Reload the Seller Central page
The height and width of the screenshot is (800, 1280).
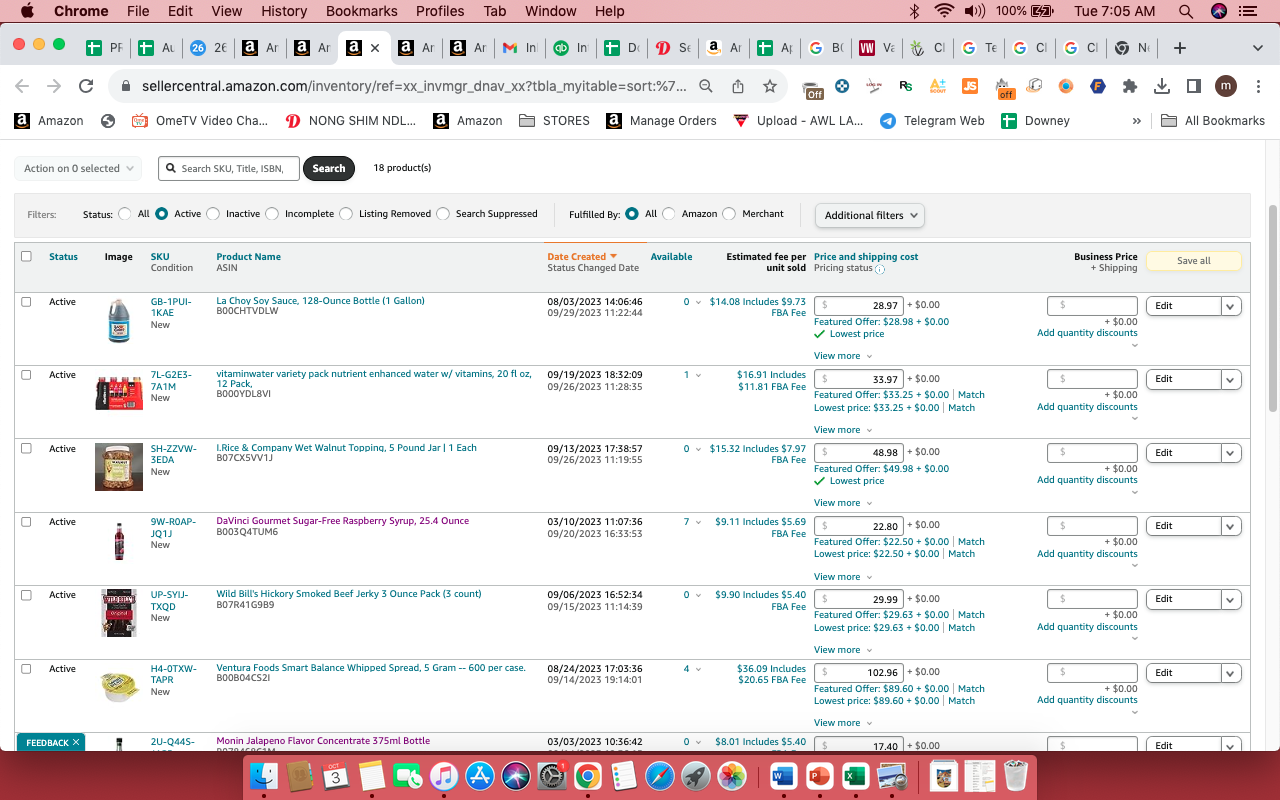click(86, 87)
